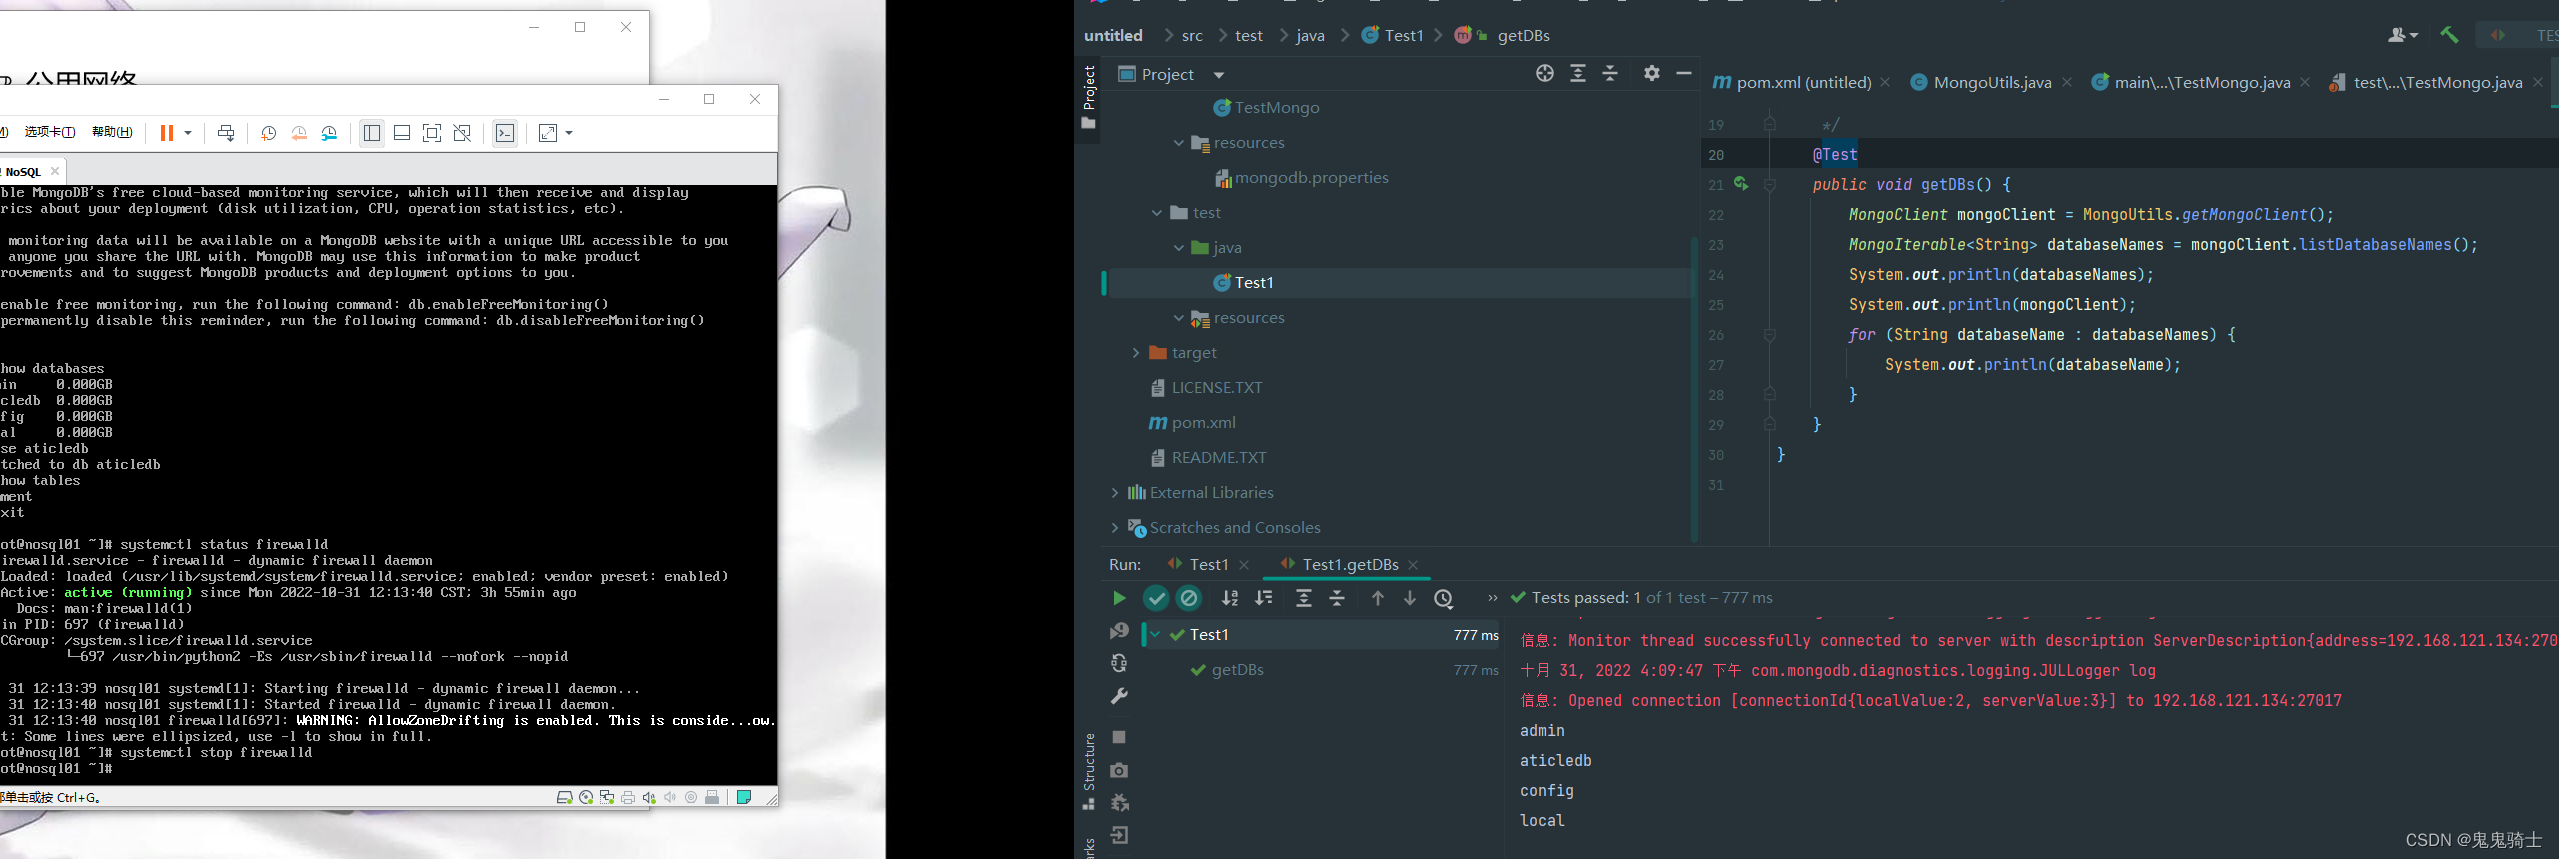This screenshot has width=2559, height=859.
Task: Open the 选项卡(T) menu in VMware
Action: [x=50, y=132]
